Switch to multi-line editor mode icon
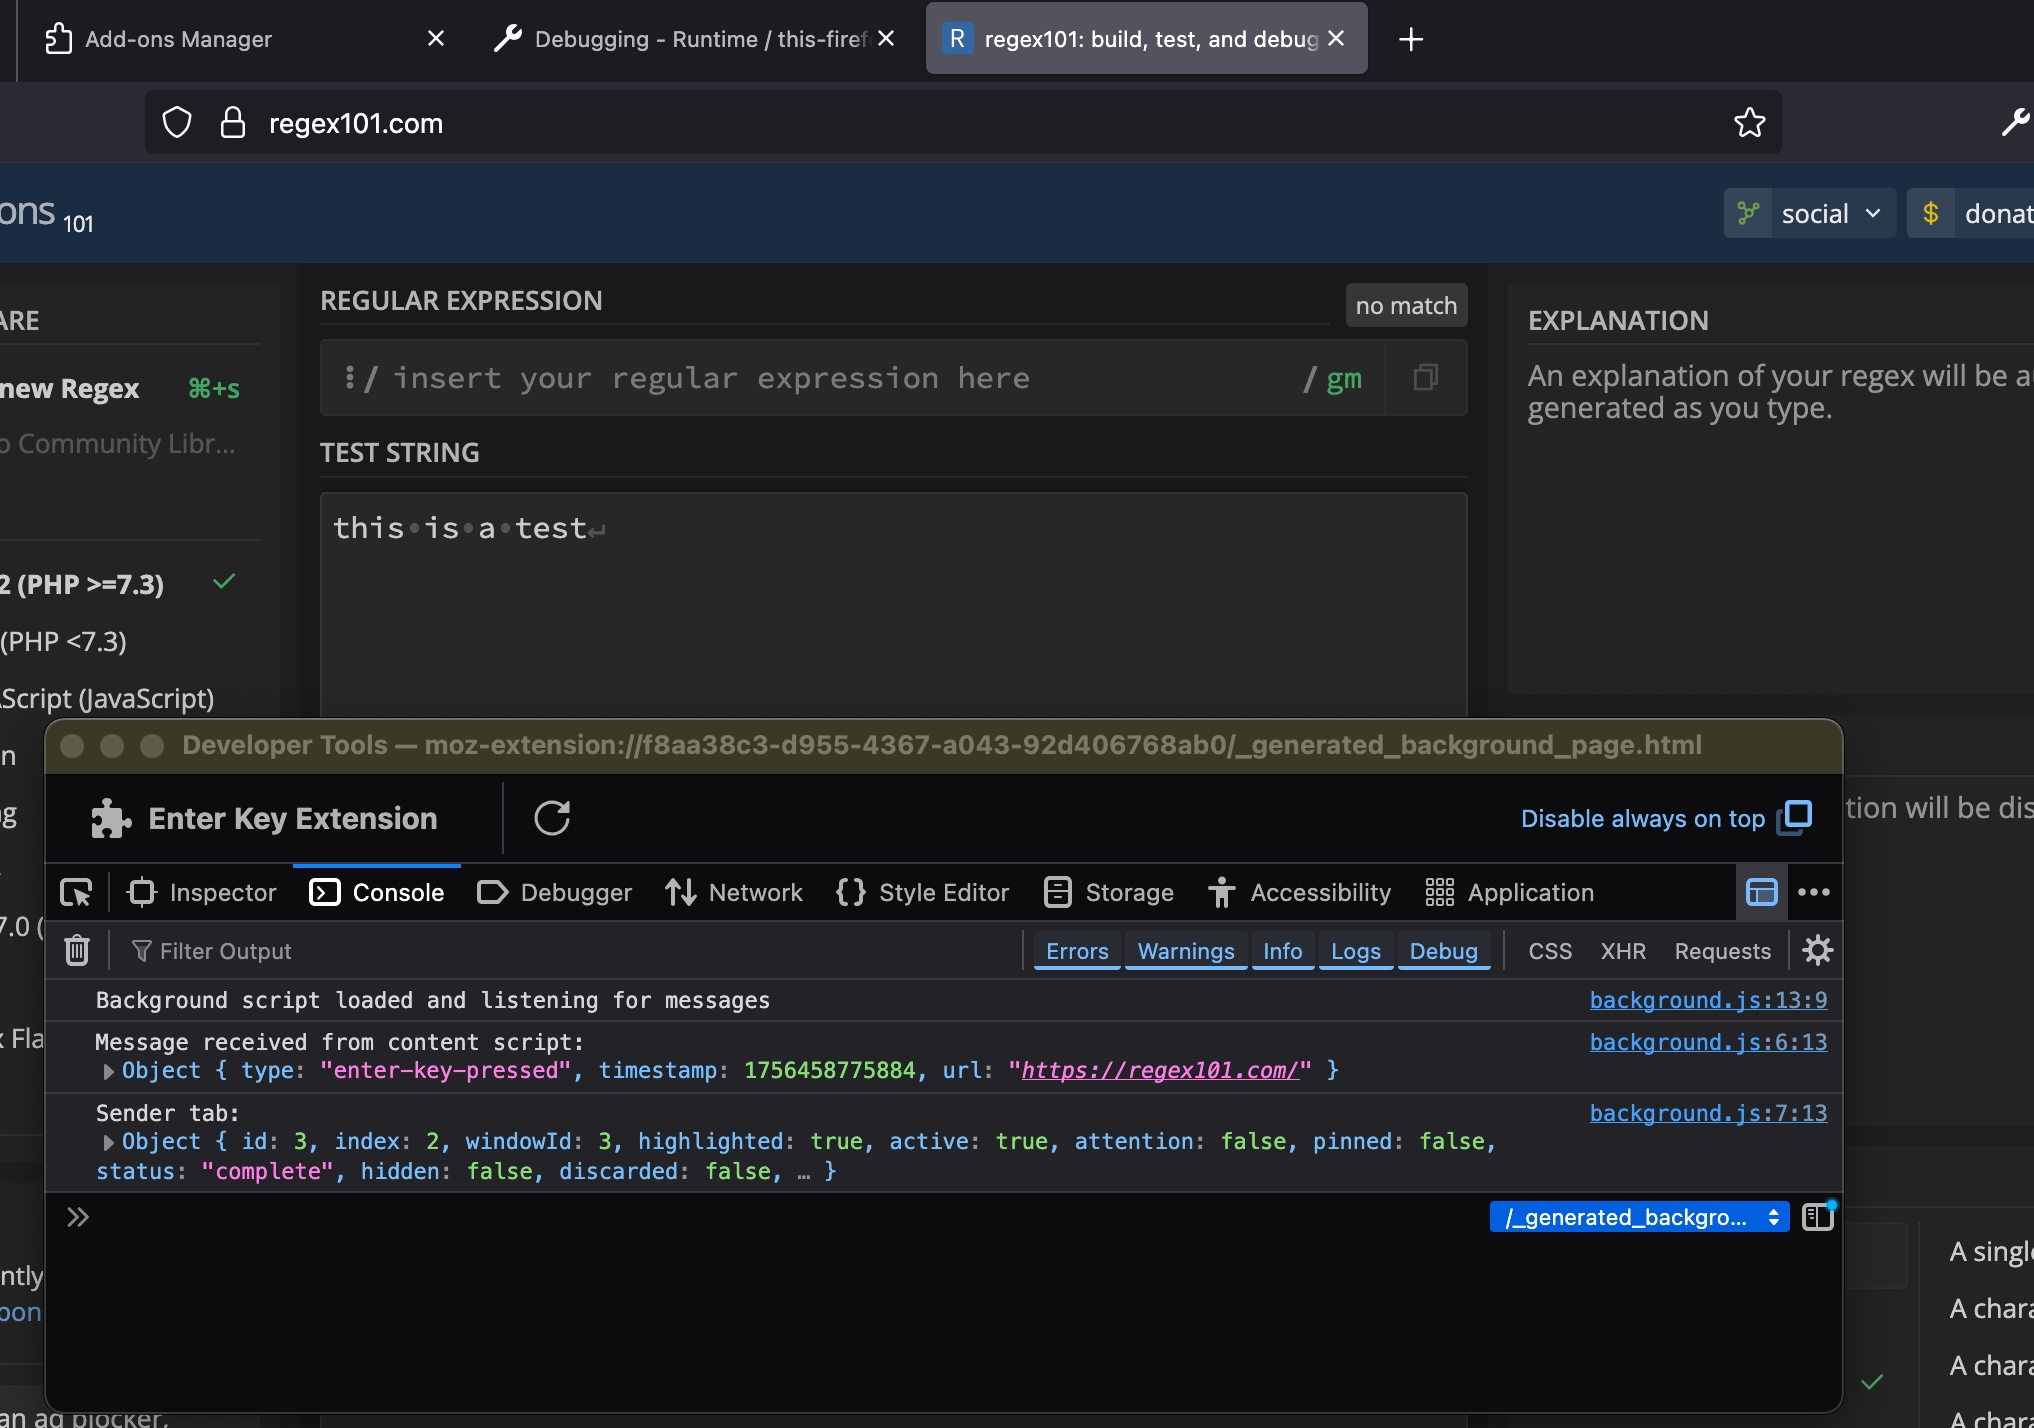2034x1428 pixels. tap(1817, 1217)
